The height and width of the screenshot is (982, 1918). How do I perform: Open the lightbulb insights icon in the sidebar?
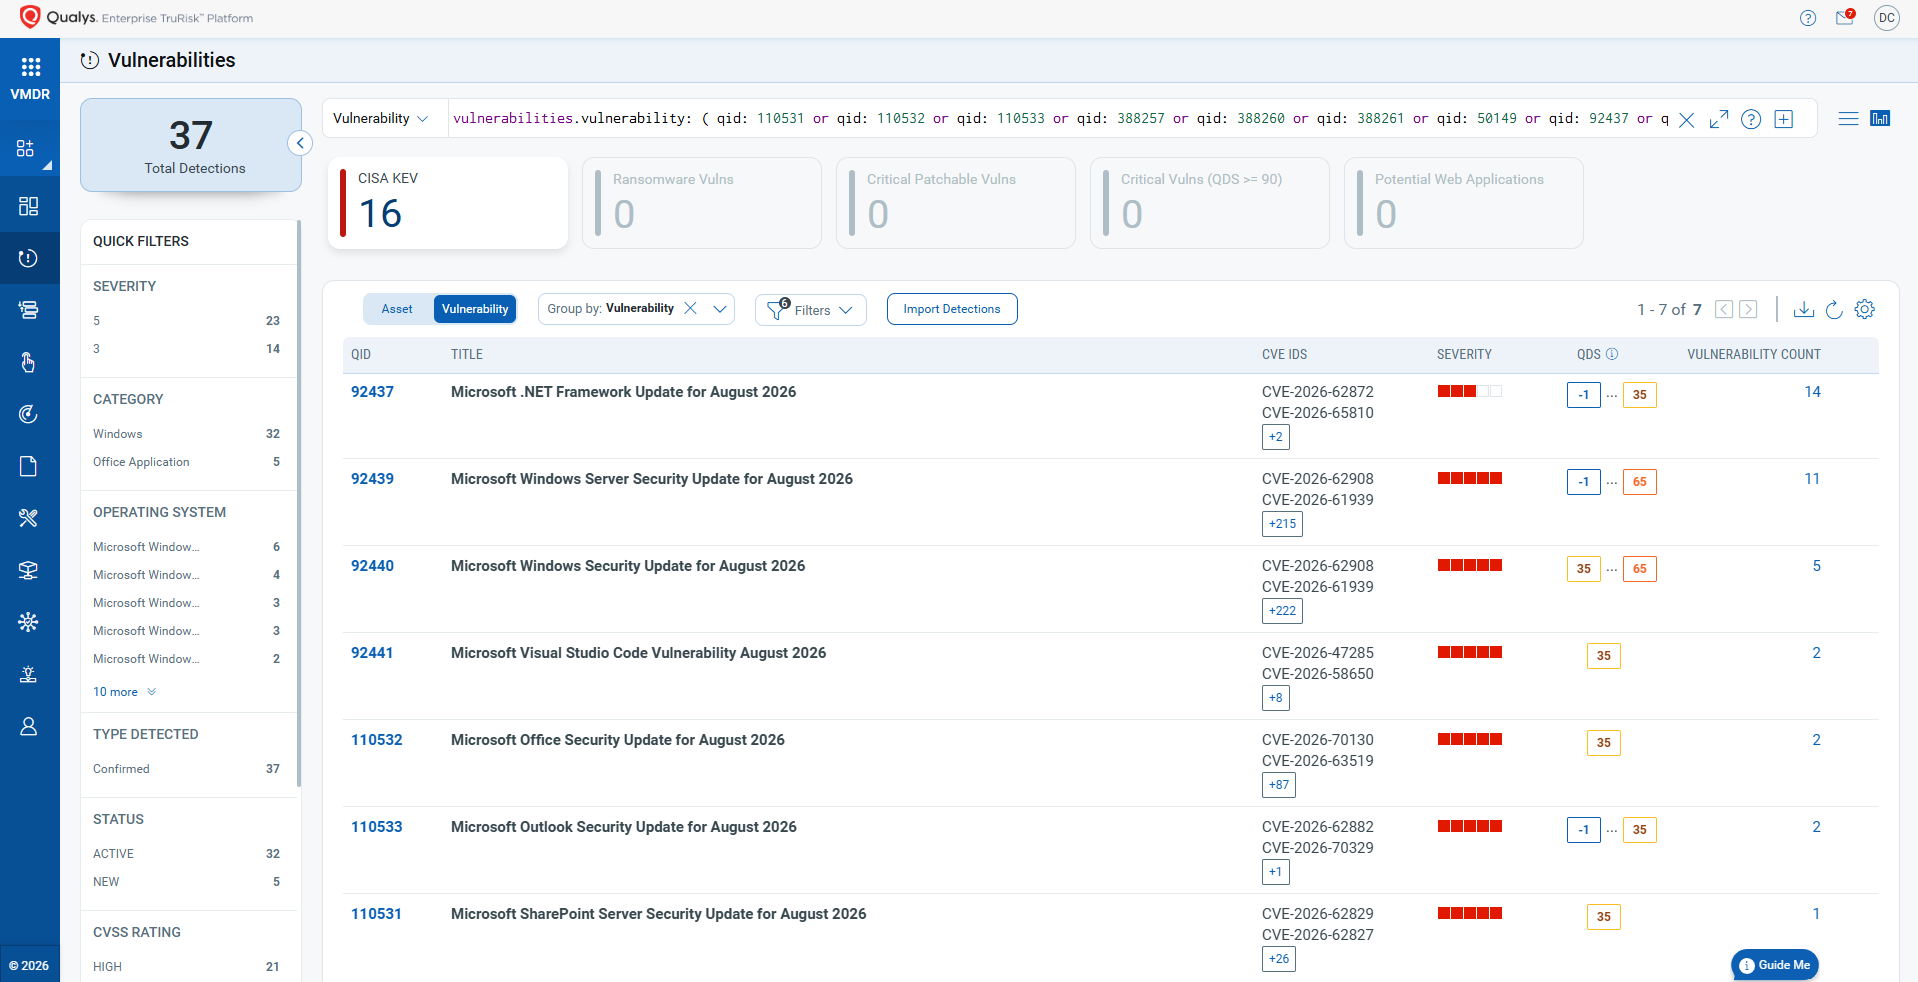(28, 674)
